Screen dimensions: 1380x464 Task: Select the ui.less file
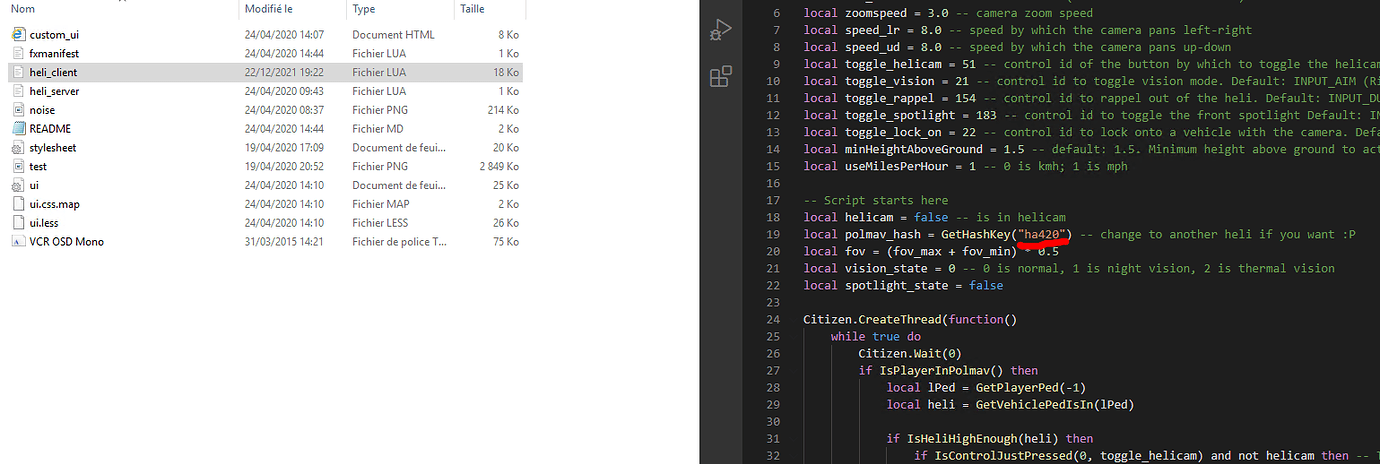pos(45,223)
